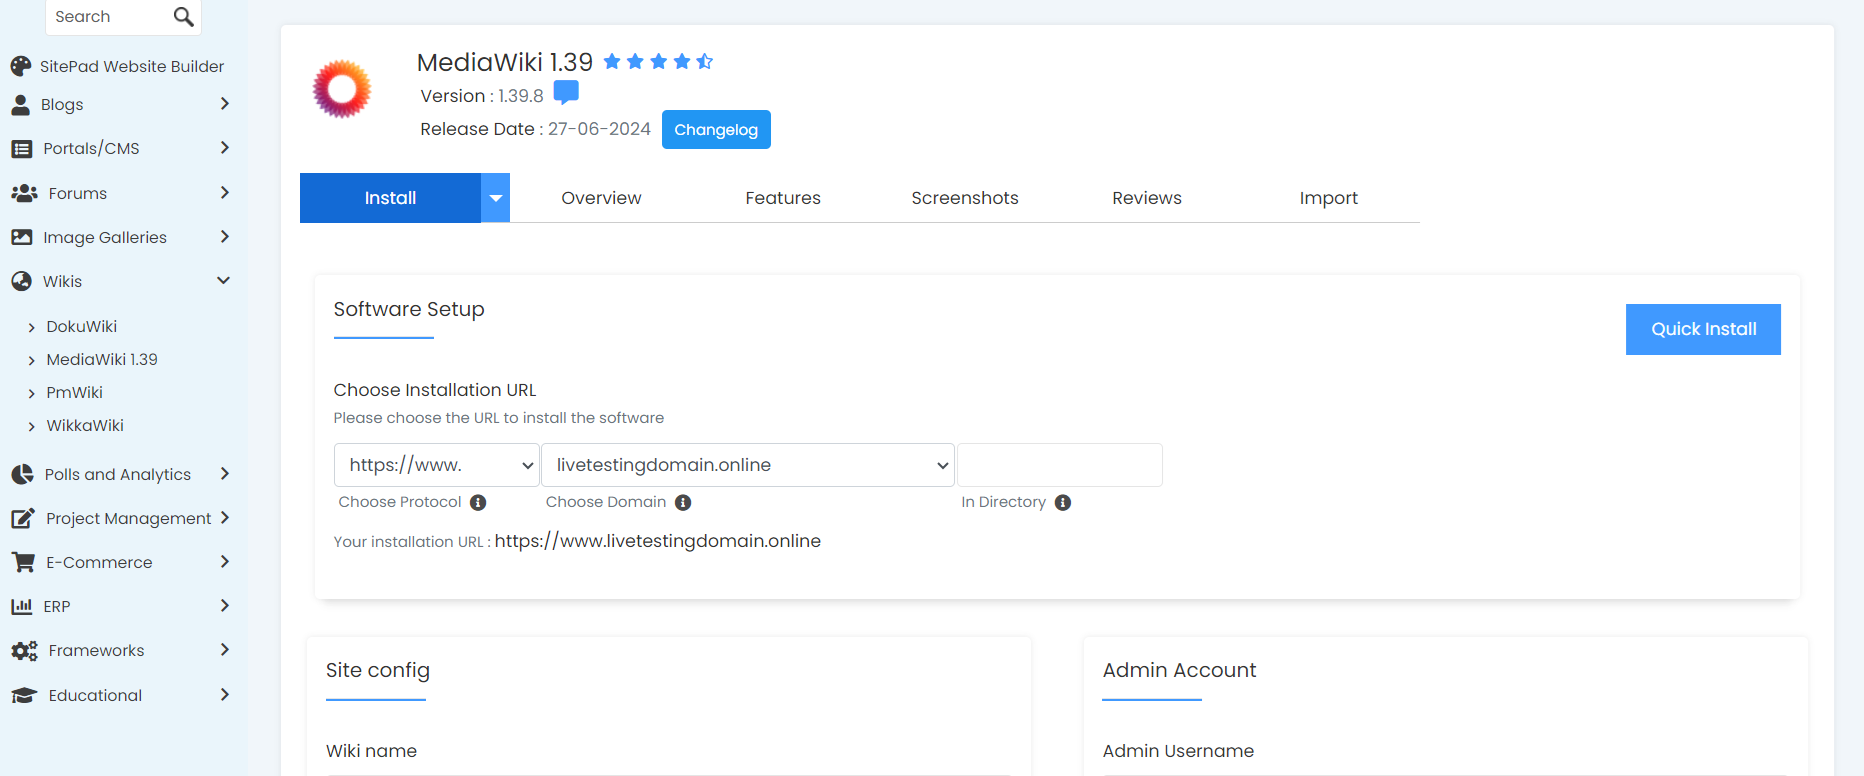Open SitePad Website Builder link
This screenshot has width=1864, height=776.
coord(132,66)
